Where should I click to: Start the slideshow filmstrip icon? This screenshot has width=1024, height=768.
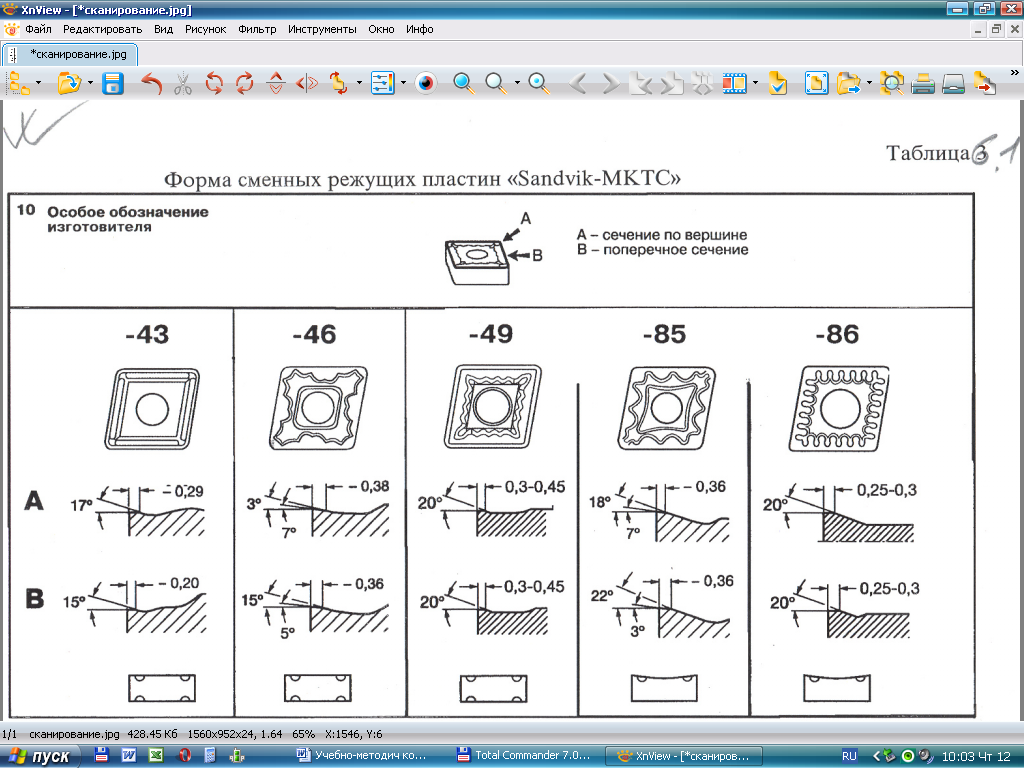coord(735,84)
